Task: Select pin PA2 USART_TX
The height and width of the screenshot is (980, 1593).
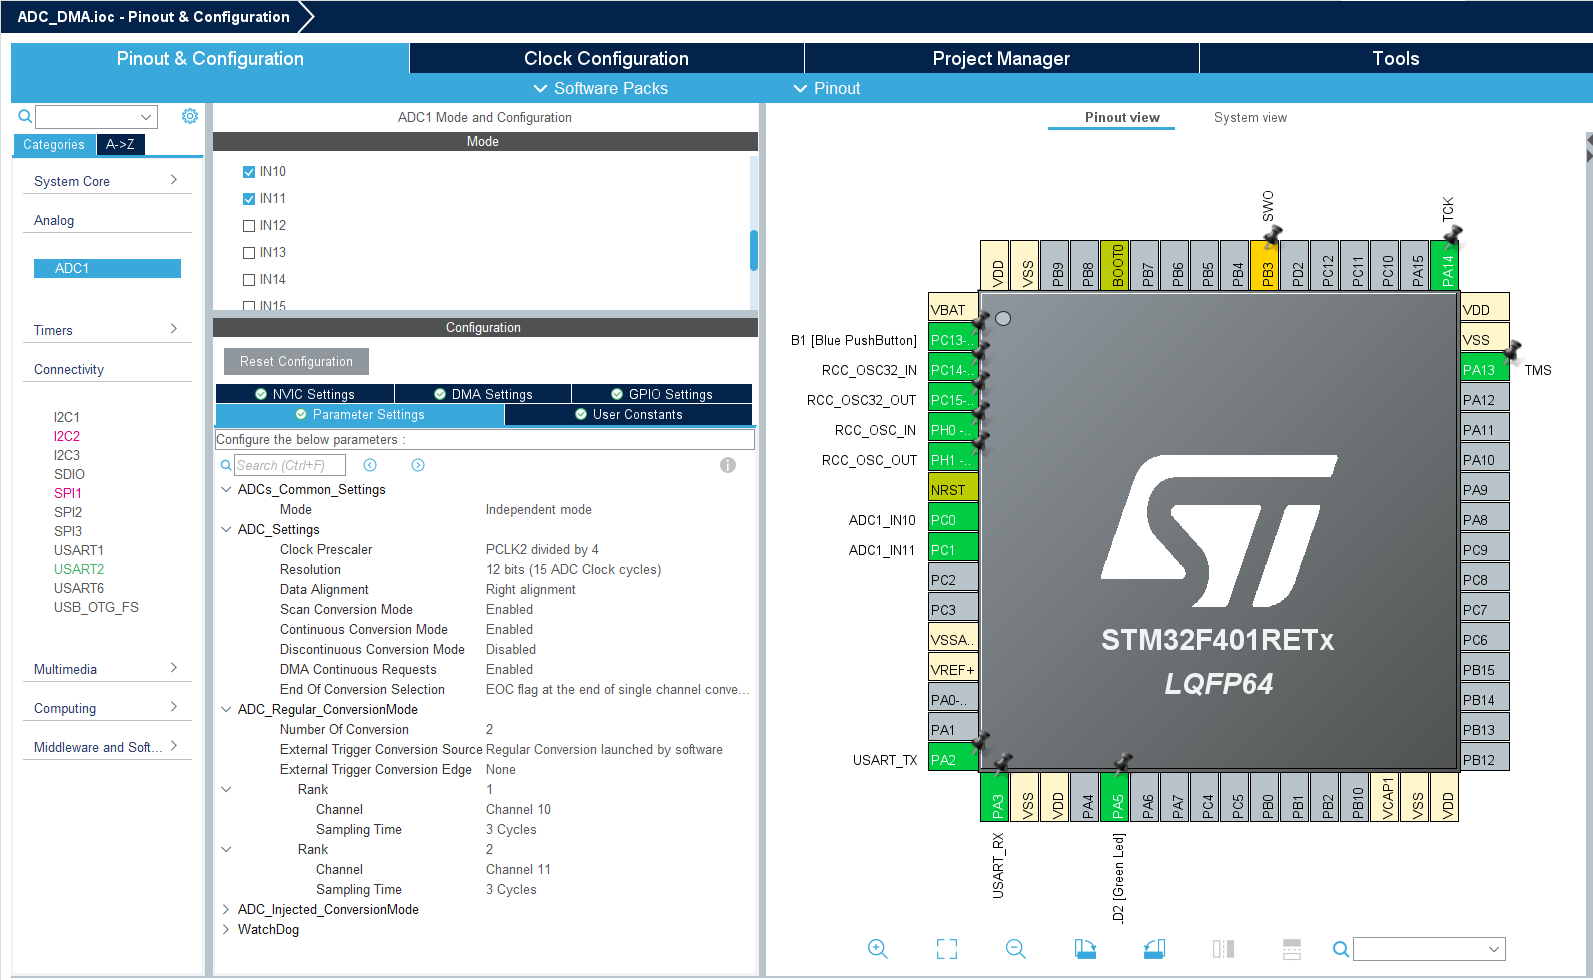Action: 953,759
